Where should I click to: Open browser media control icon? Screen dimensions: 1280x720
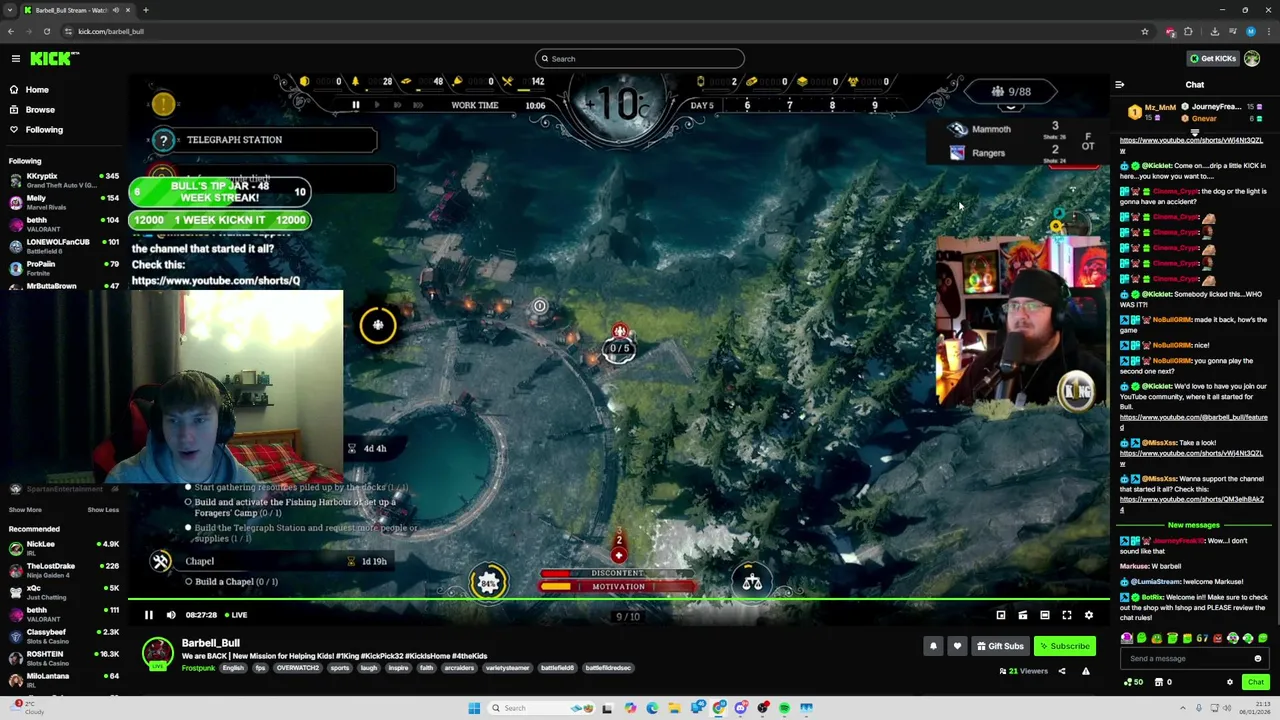1232,31
